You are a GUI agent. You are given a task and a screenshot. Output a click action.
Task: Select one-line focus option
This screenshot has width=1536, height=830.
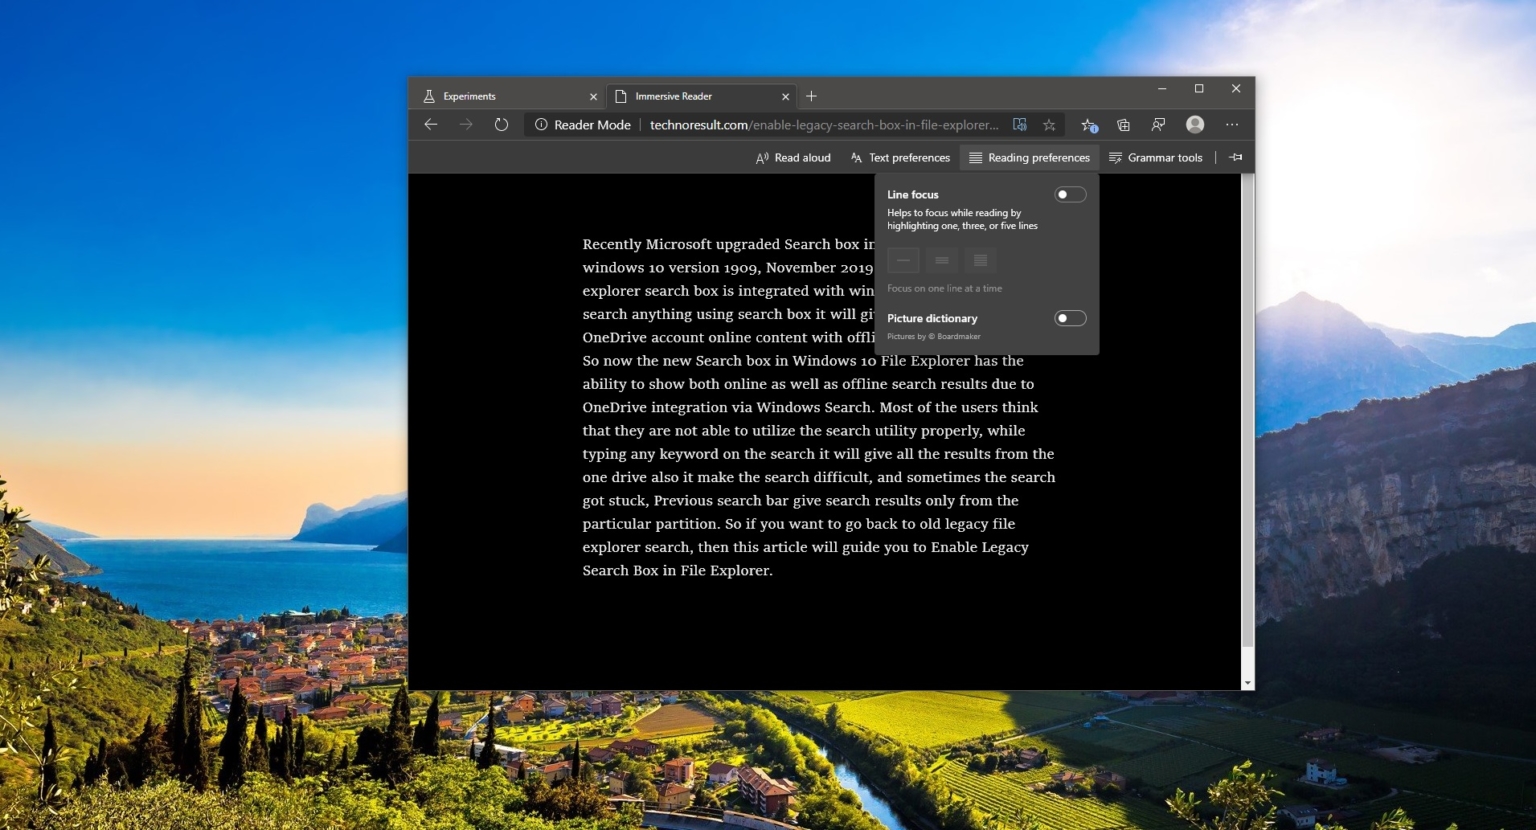coord(903,260)
